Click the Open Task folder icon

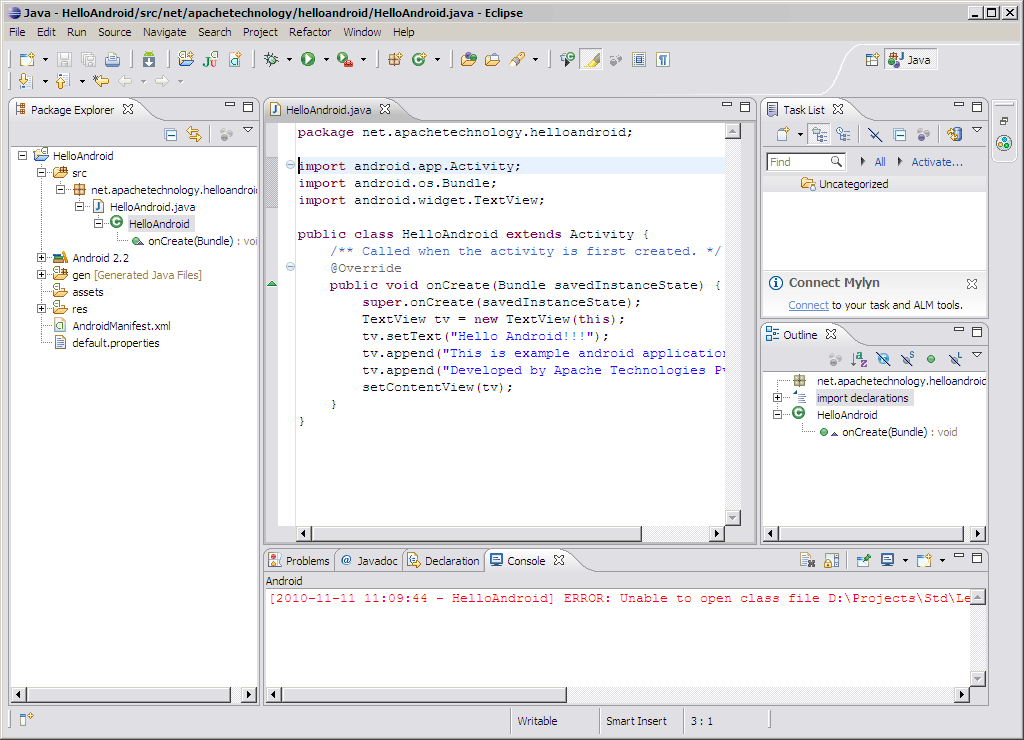[492, 59]
